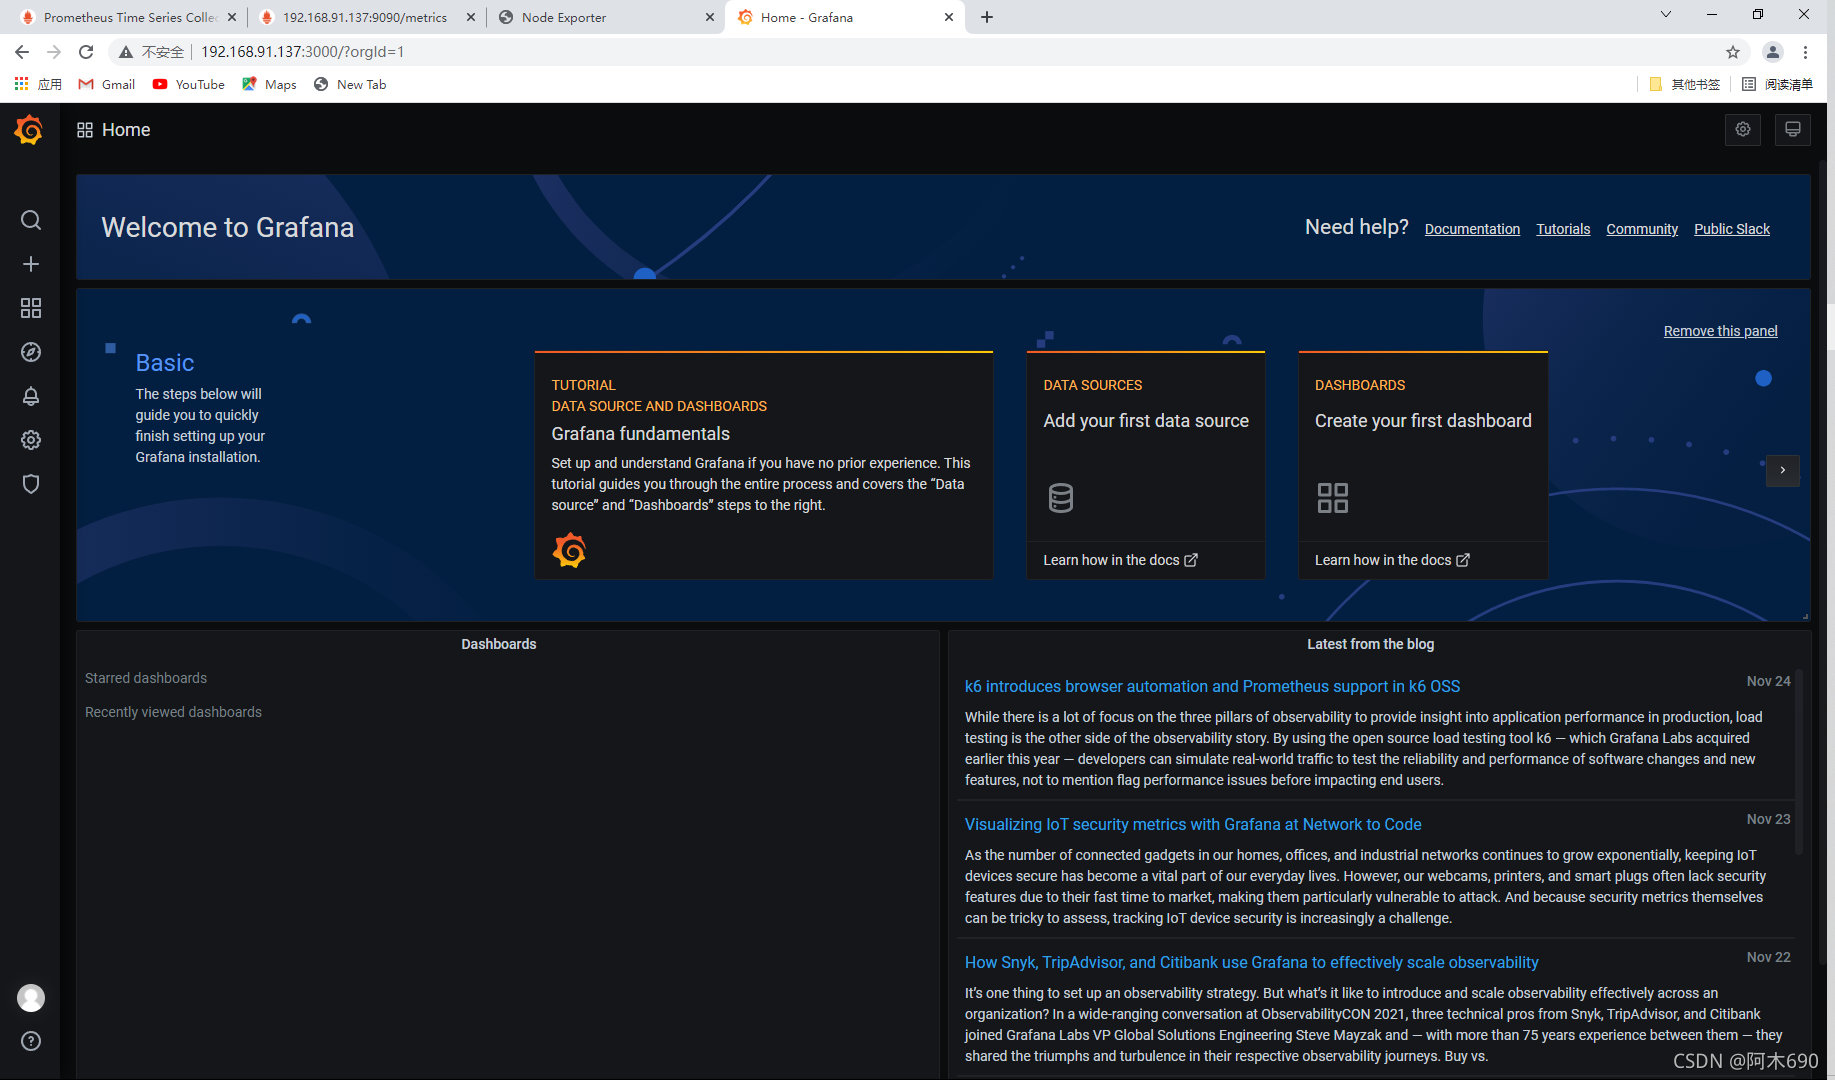Viewport: 1835px width, 1080px height.
Task: Click Create your first dashboard
Action: (x=1423, y=421)
